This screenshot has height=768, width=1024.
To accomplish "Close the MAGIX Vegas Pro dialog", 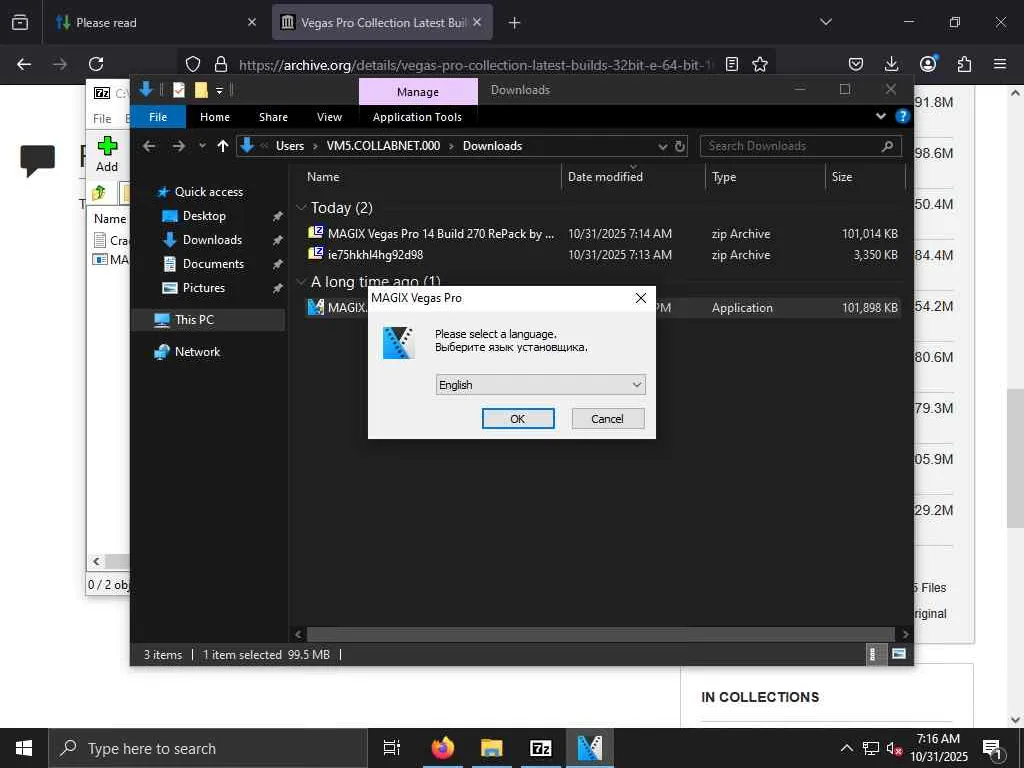I will pos(641,298).
